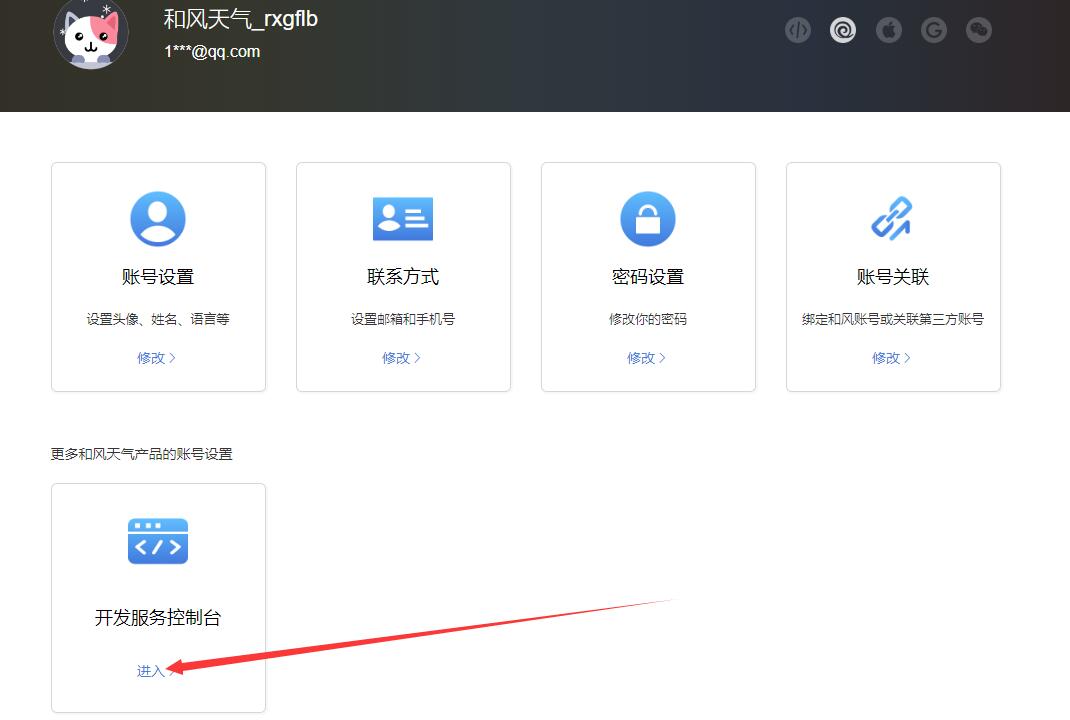
Task: Open the highlighted QWeather spiral logo icon
Action: pos(843,29)
